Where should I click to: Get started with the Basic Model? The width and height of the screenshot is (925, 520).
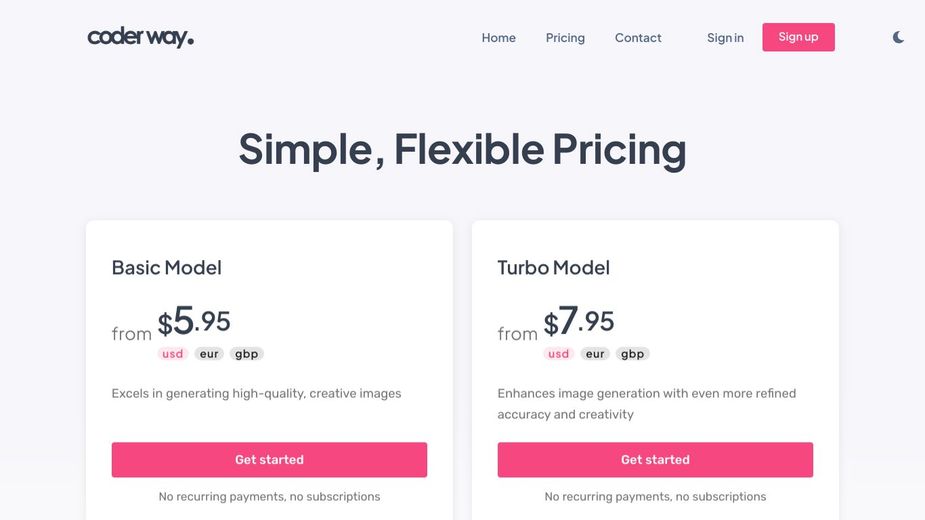(x=269, y=460)
